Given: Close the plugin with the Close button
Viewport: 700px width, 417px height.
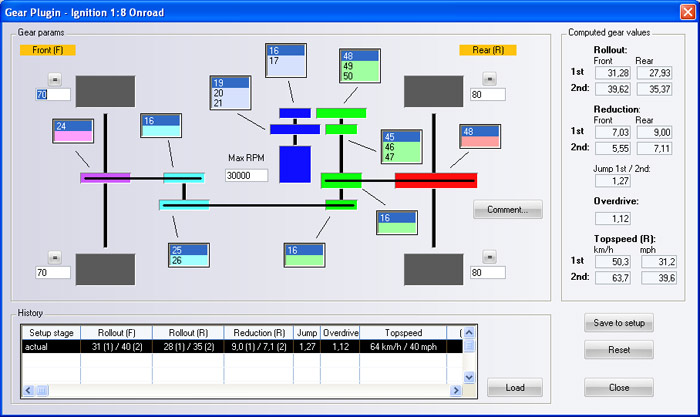Looking at the screenshot, I should pyautogui.click(x=619, y=388).
